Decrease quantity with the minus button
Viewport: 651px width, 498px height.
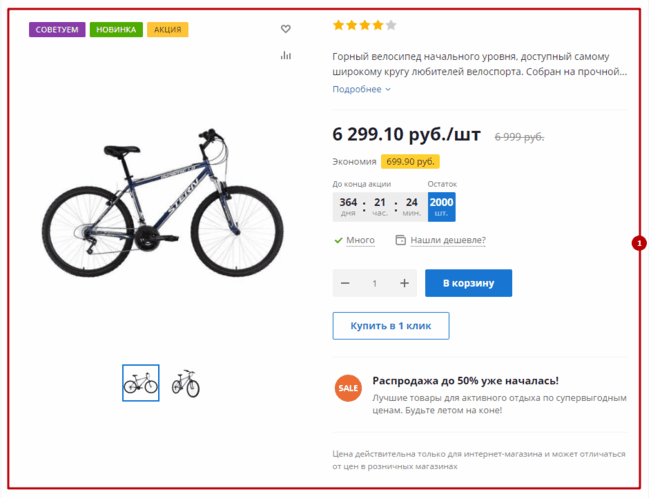pos(345,283)
